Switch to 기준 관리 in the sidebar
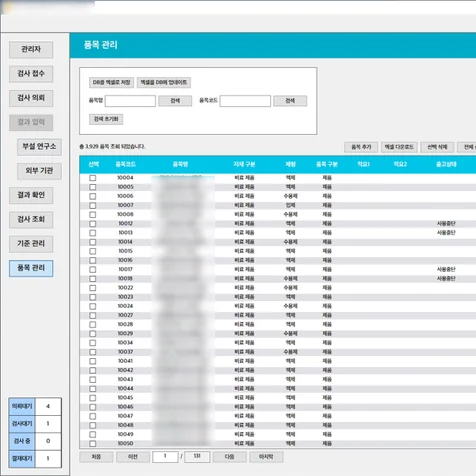Image resolution: width=476 pixels, height=476 pixels. (x=31, y=244)
